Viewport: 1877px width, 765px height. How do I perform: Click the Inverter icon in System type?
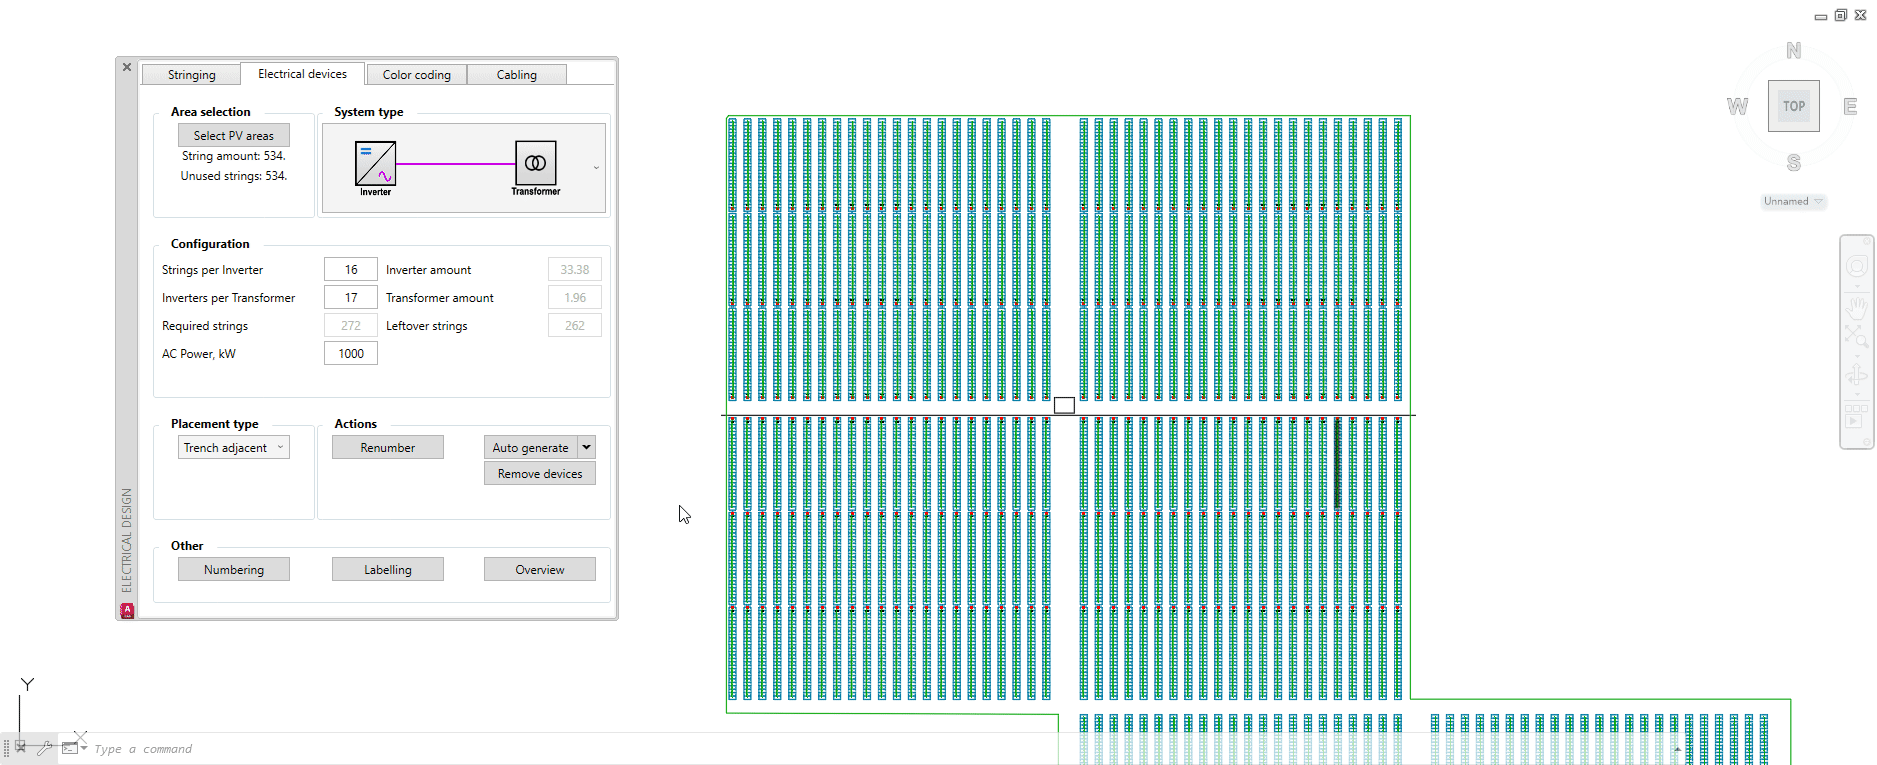(375, 163)
